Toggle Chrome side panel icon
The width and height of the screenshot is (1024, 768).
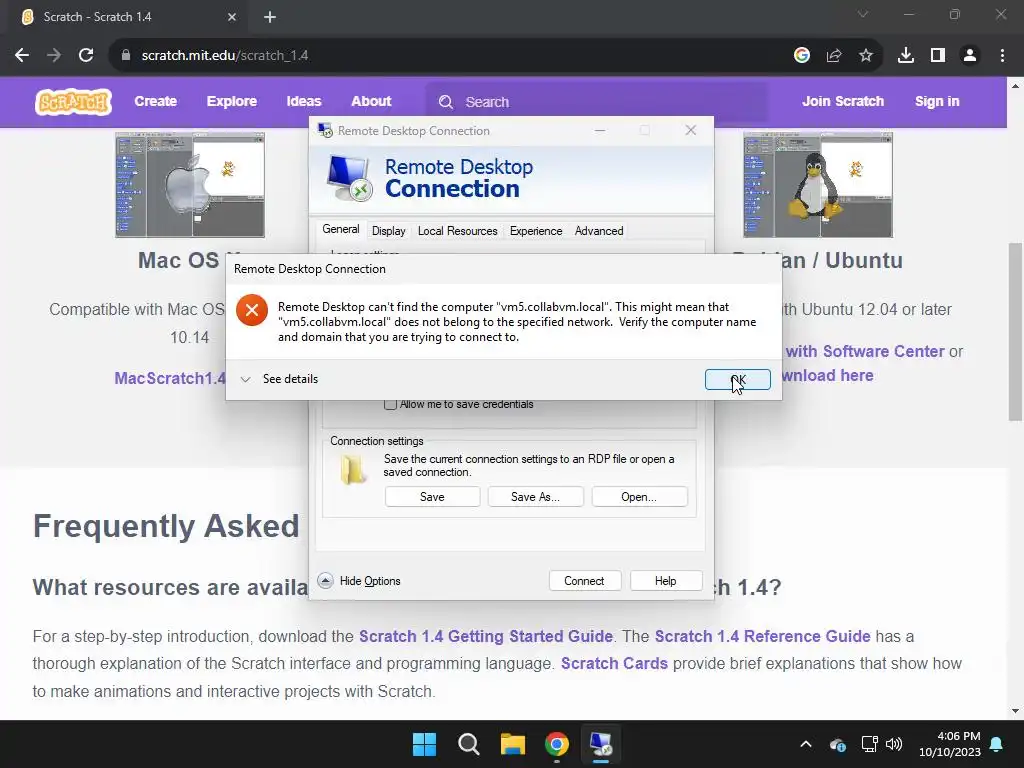click(x=938, y=56)
